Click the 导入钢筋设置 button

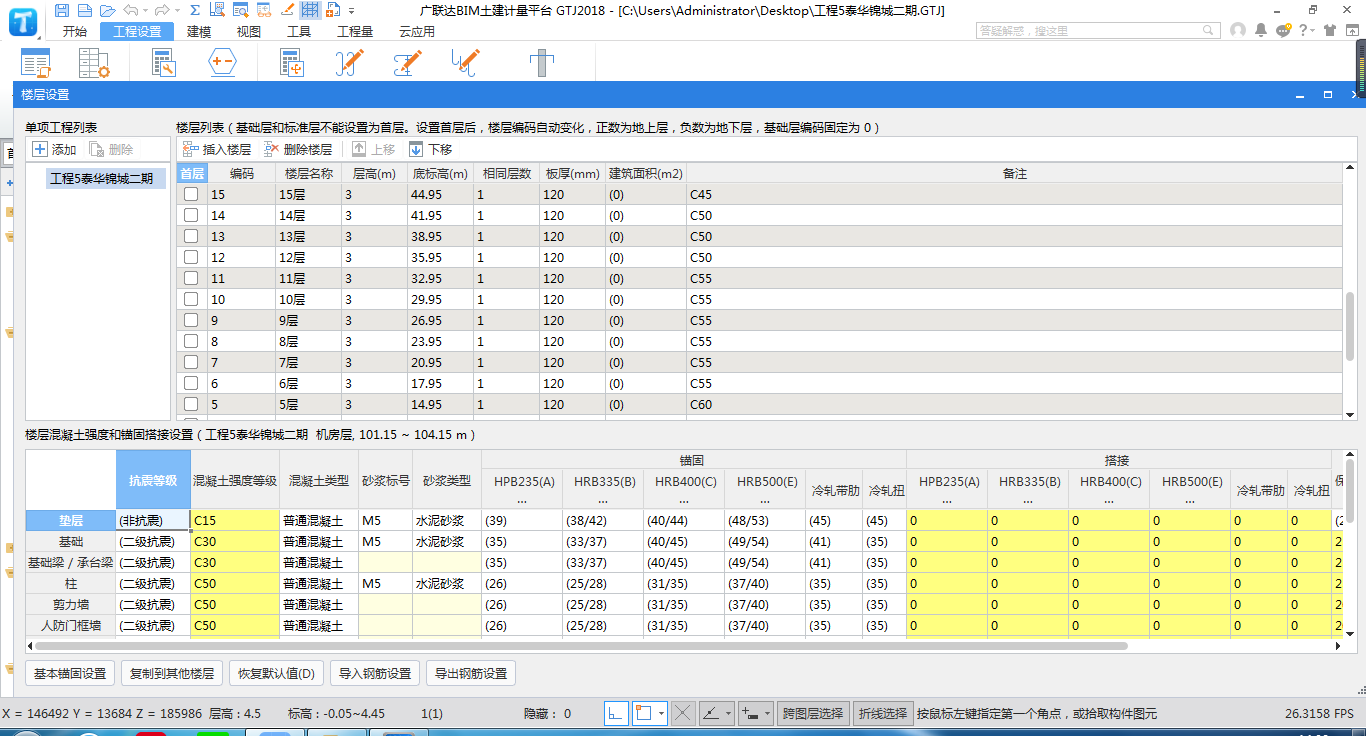pyautogui.click(x=375, y=673)
